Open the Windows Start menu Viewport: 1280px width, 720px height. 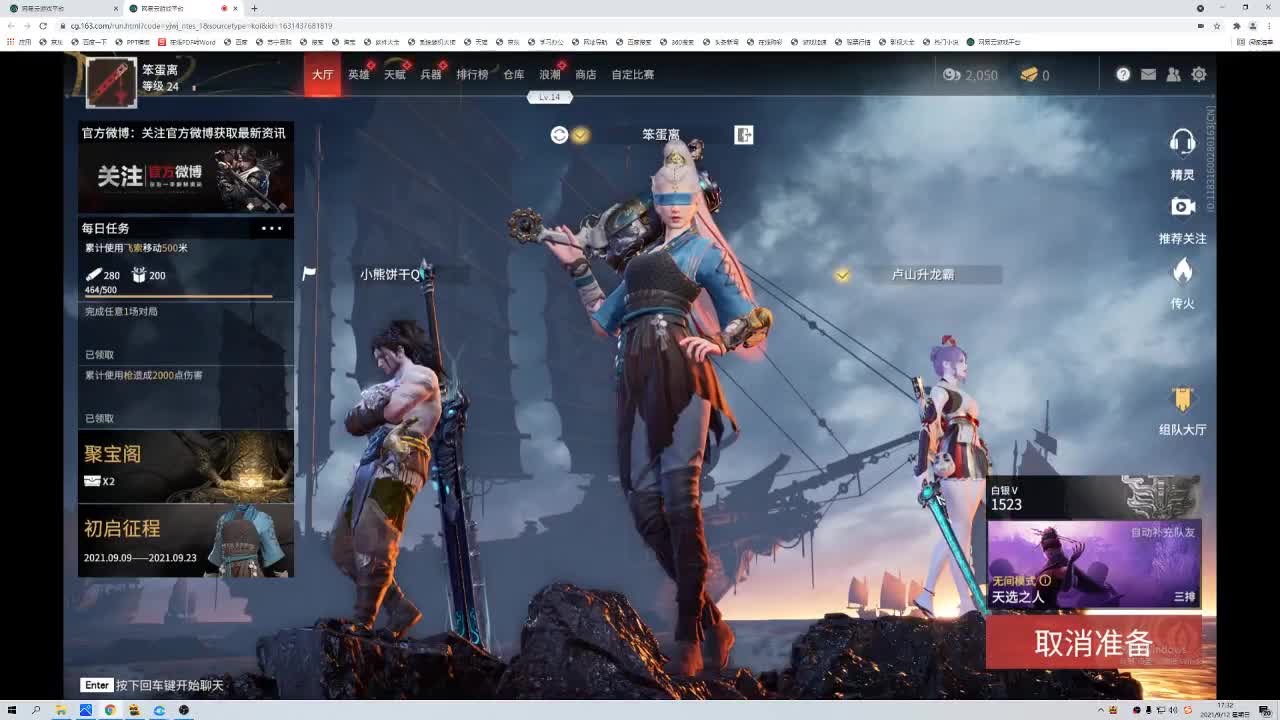pyautogui.click(x=12, y=710)
